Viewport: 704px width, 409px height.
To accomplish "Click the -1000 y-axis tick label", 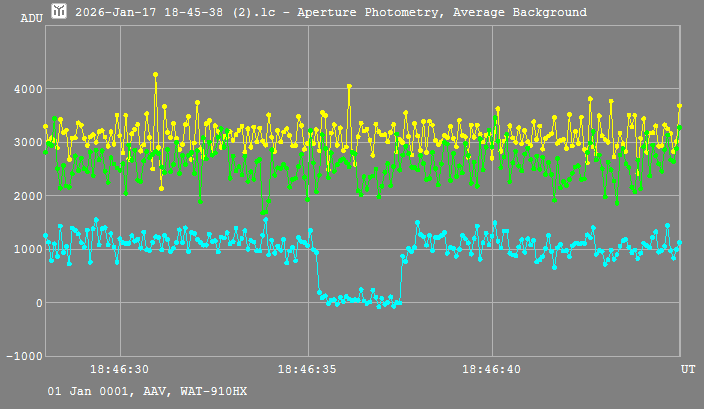I will pos(24,356).
